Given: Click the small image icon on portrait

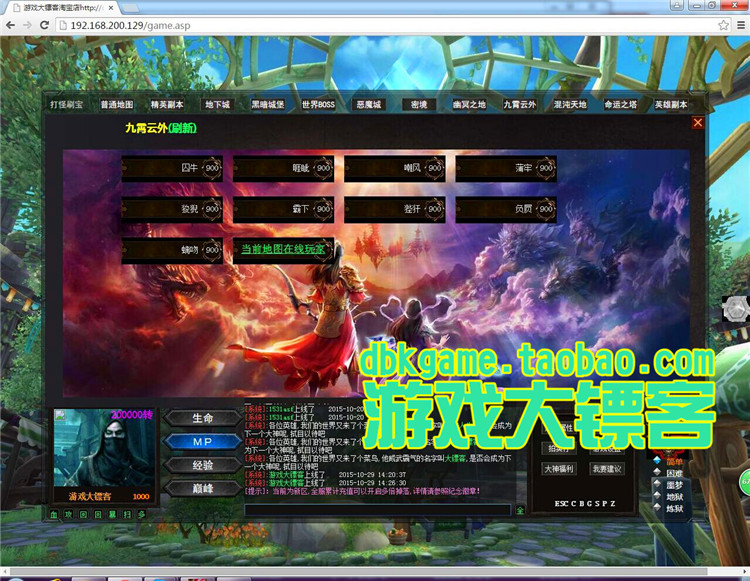Looking at the screenshot, I should [x=60, y=415].
